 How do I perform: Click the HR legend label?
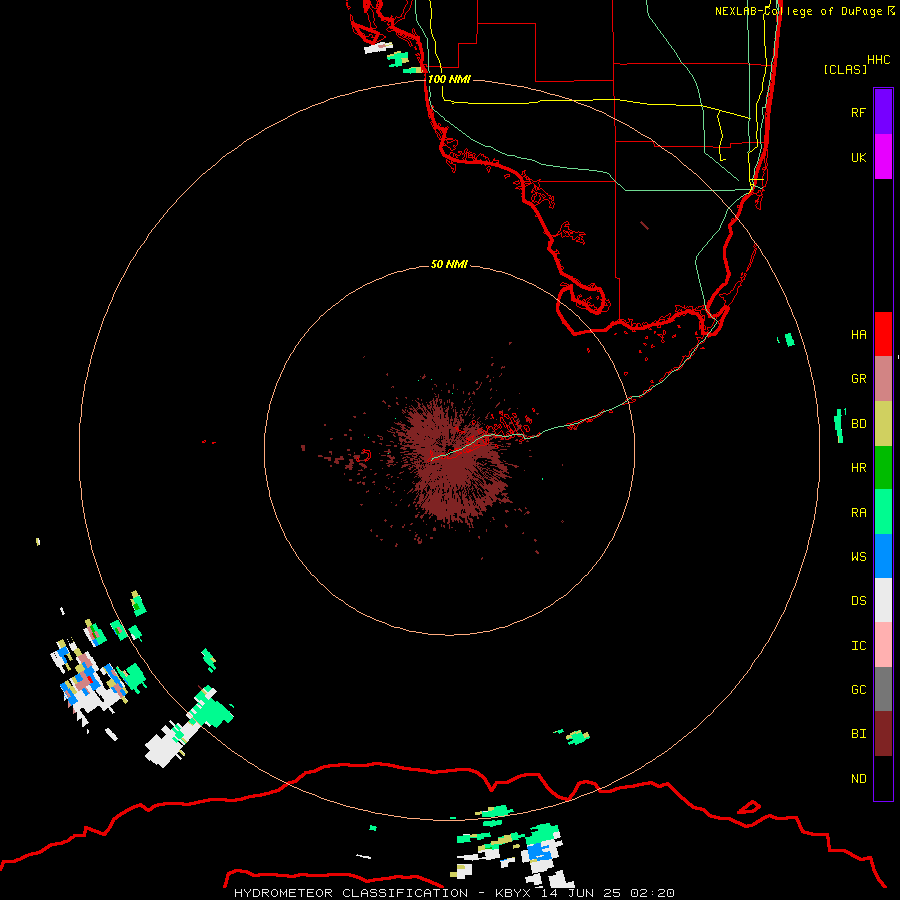[x=858, y=468]
